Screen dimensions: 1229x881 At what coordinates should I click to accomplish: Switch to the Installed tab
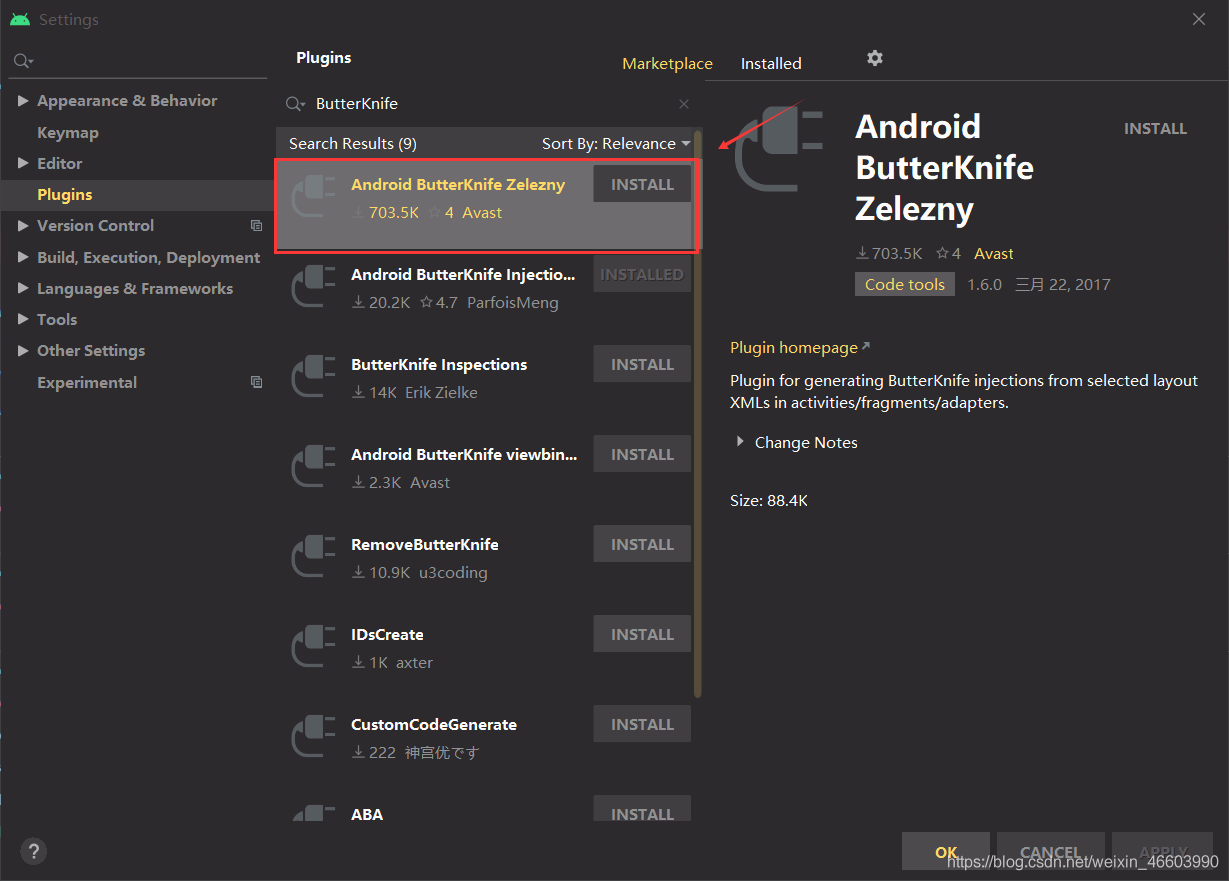tap(771, 63)
